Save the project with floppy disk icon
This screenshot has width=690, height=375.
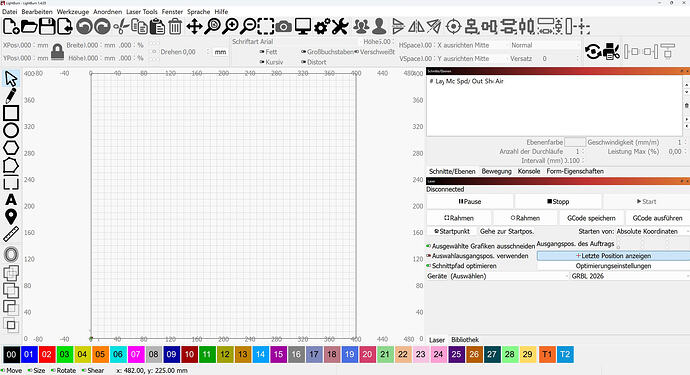47,27
